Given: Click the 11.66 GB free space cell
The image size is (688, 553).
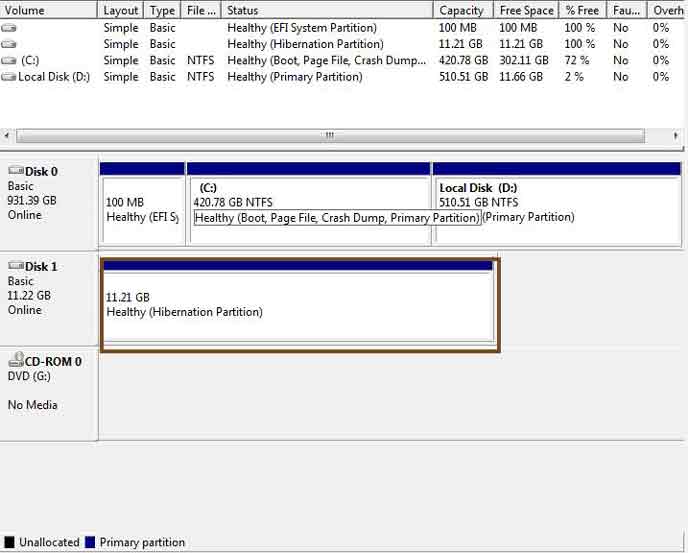Looking at the screenshot, I should tap(521, 77).
